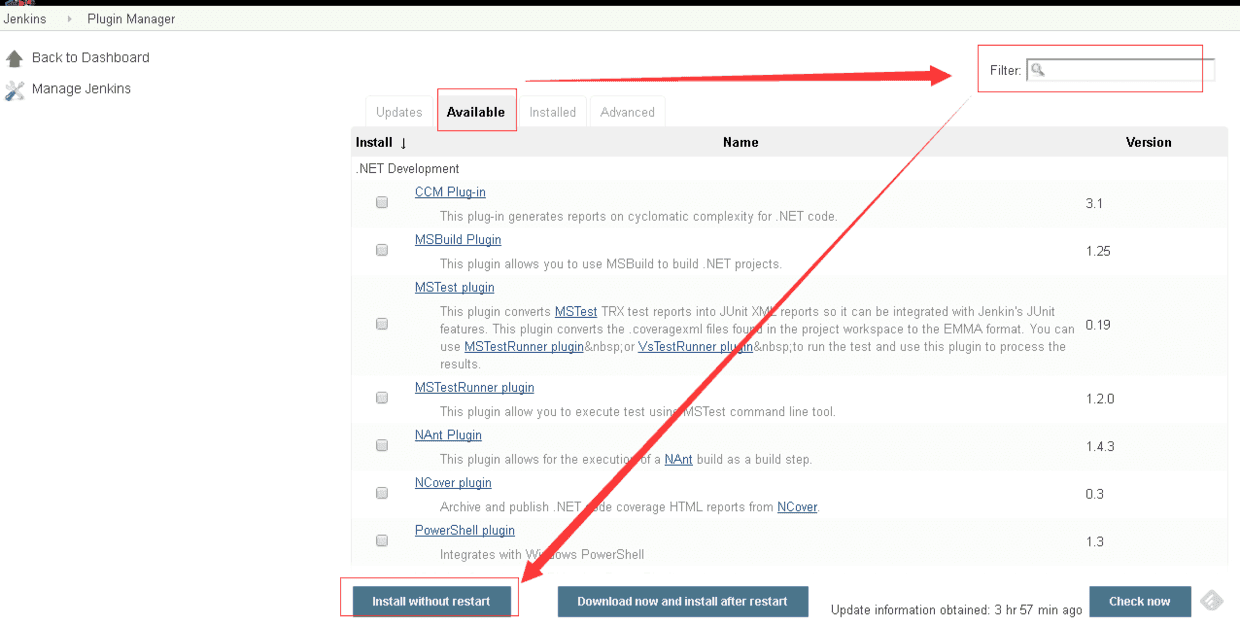The image size is (1240, 626).
Task: Open the Back to Dashboard link text
Action: (91, 58)
